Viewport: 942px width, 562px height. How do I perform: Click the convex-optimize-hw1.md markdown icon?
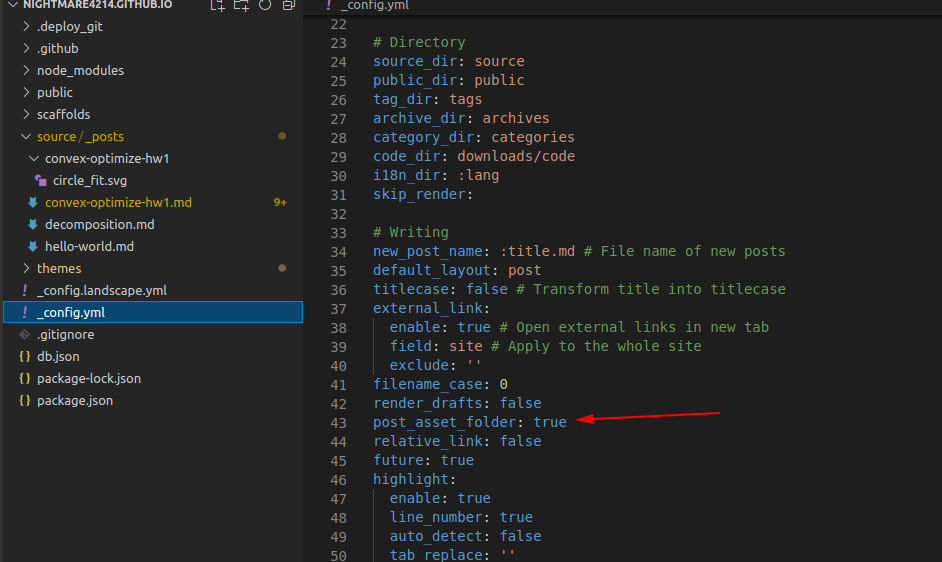click(33, 203)
